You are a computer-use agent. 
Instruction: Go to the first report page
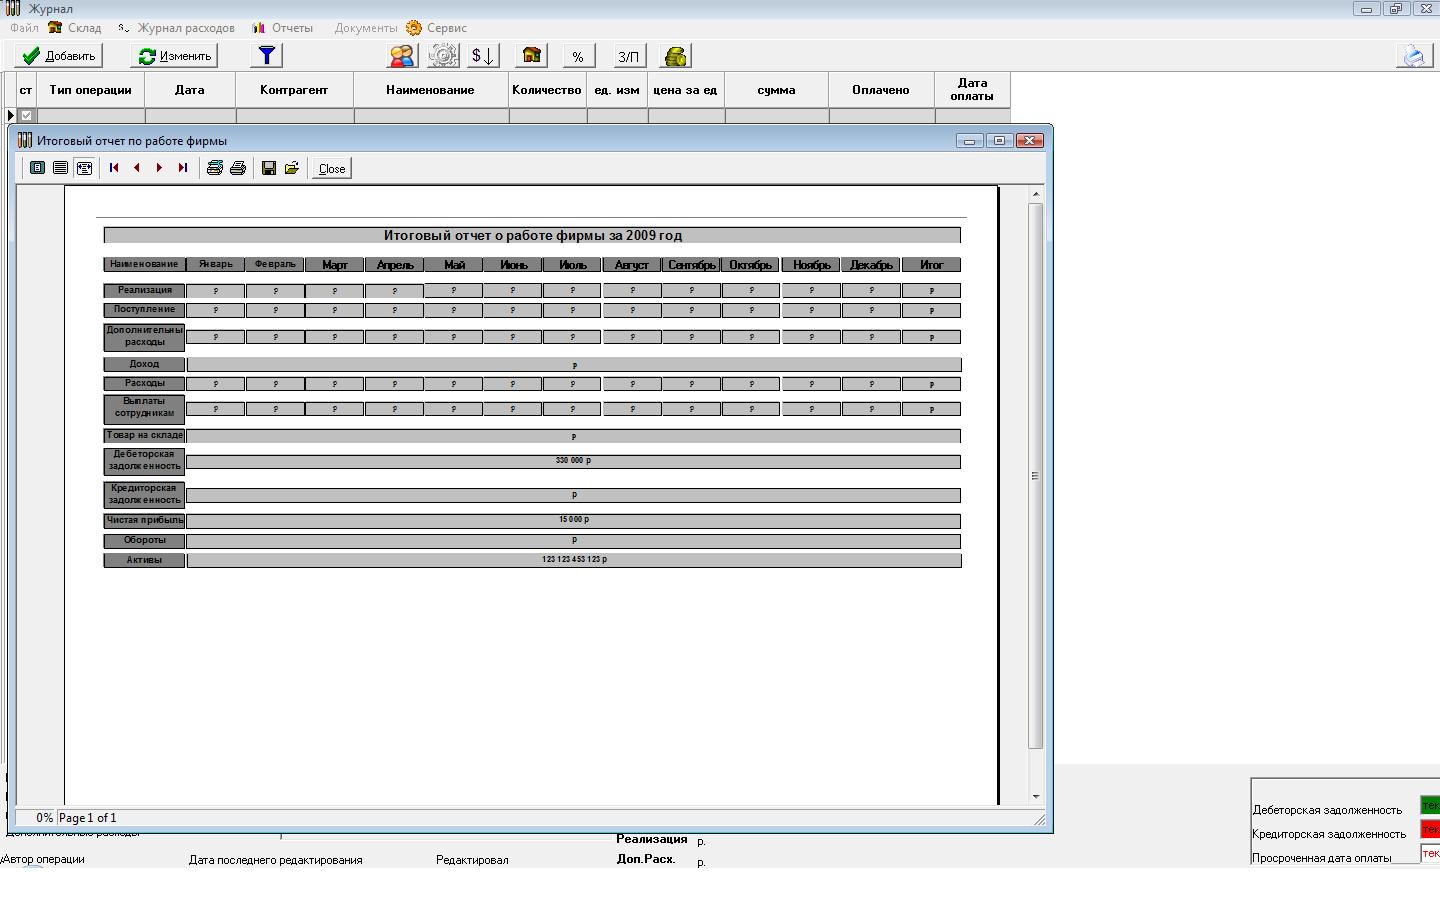114,168
